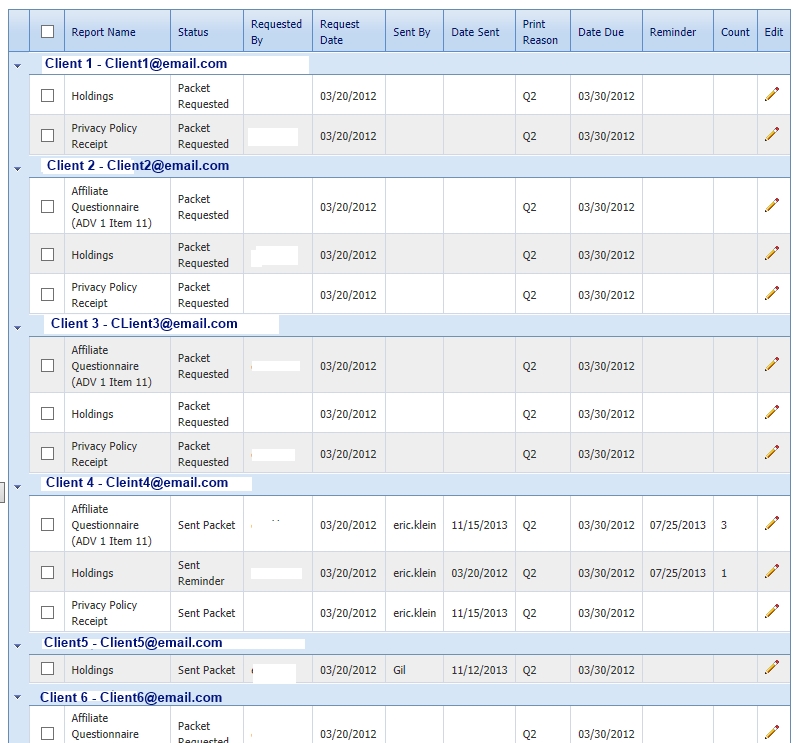Image resolution: width=796 pixels, height=743 pixels.
Task: Click Client5 - Client5@email.com group title
Action: [x=133, y=642]
